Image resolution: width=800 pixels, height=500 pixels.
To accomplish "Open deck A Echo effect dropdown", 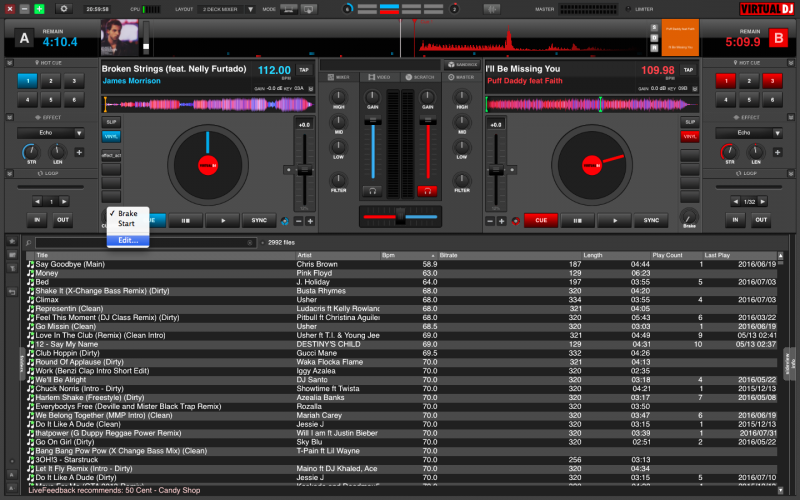I will pos(79,133).
